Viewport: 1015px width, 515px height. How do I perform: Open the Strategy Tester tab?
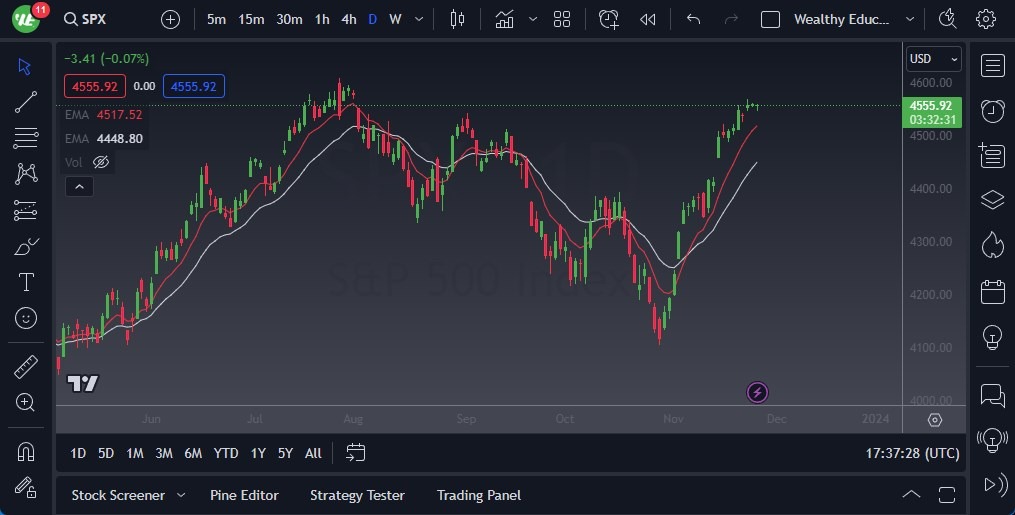[x=357, y=495]
